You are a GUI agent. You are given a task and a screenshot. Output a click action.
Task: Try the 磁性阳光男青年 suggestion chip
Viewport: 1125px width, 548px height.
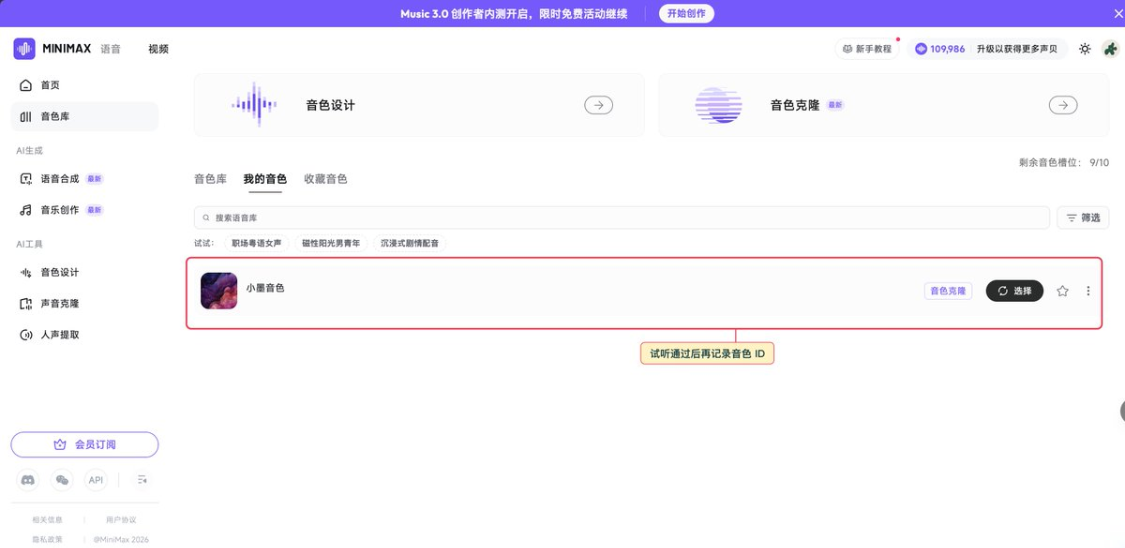[331, 243]
